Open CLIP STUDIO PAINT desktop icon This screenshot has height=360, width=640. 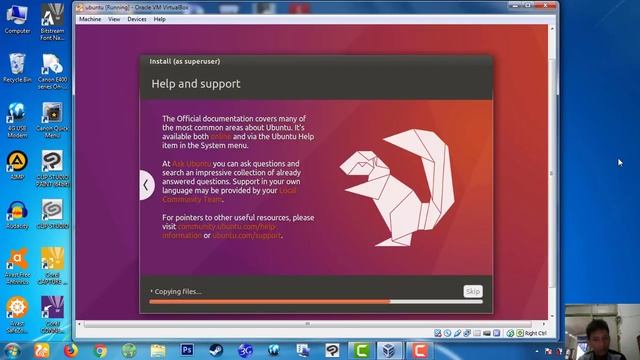52,169
